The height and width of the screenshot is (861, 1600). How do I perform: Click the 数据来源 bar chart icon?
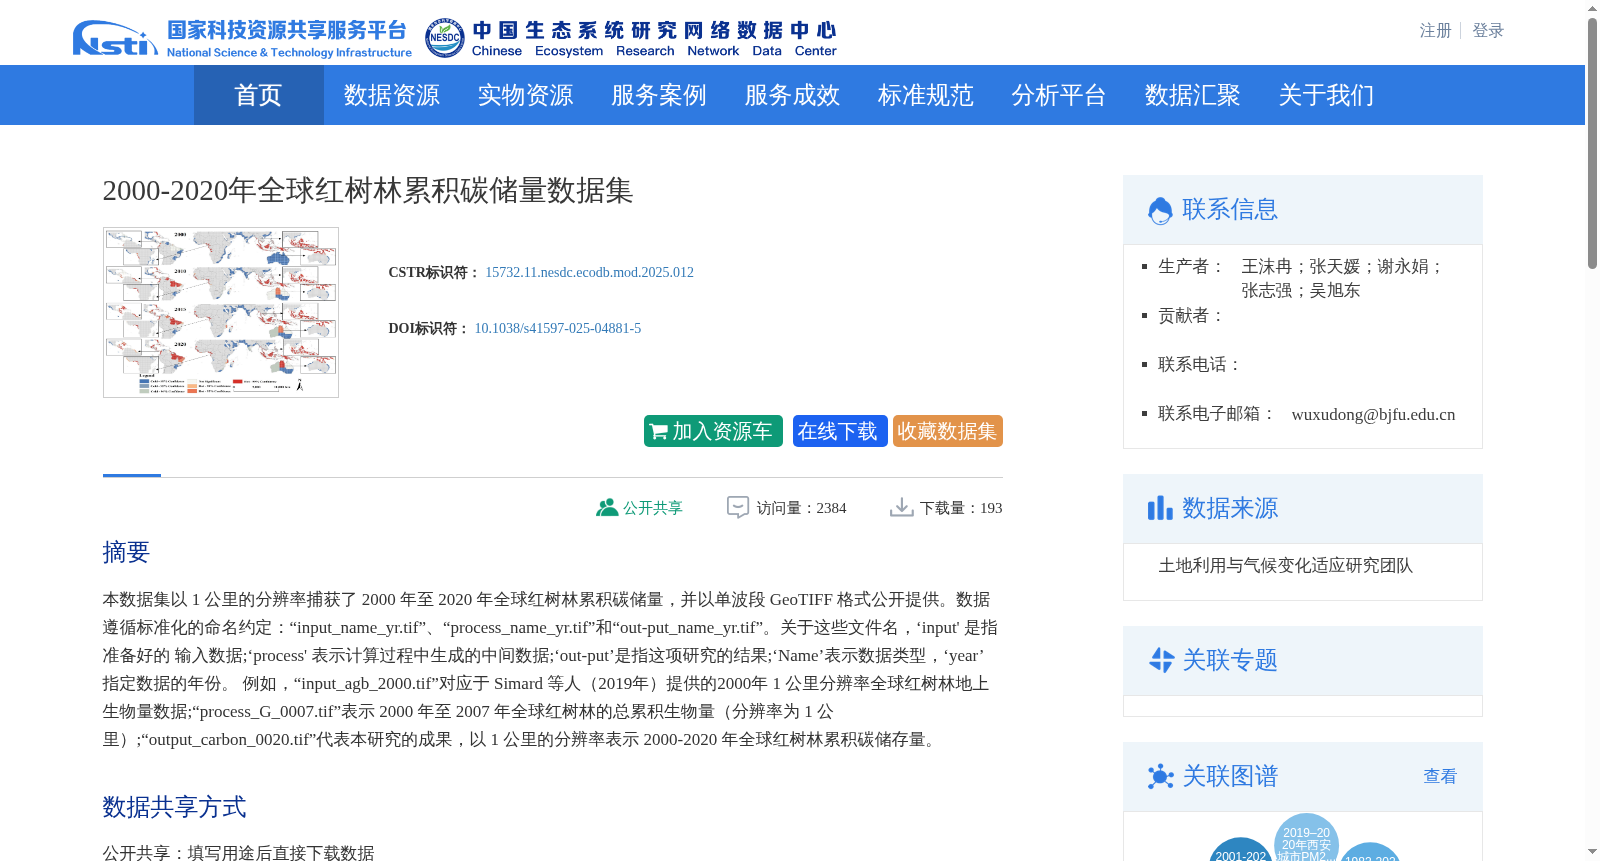[x=1160, y=508]
